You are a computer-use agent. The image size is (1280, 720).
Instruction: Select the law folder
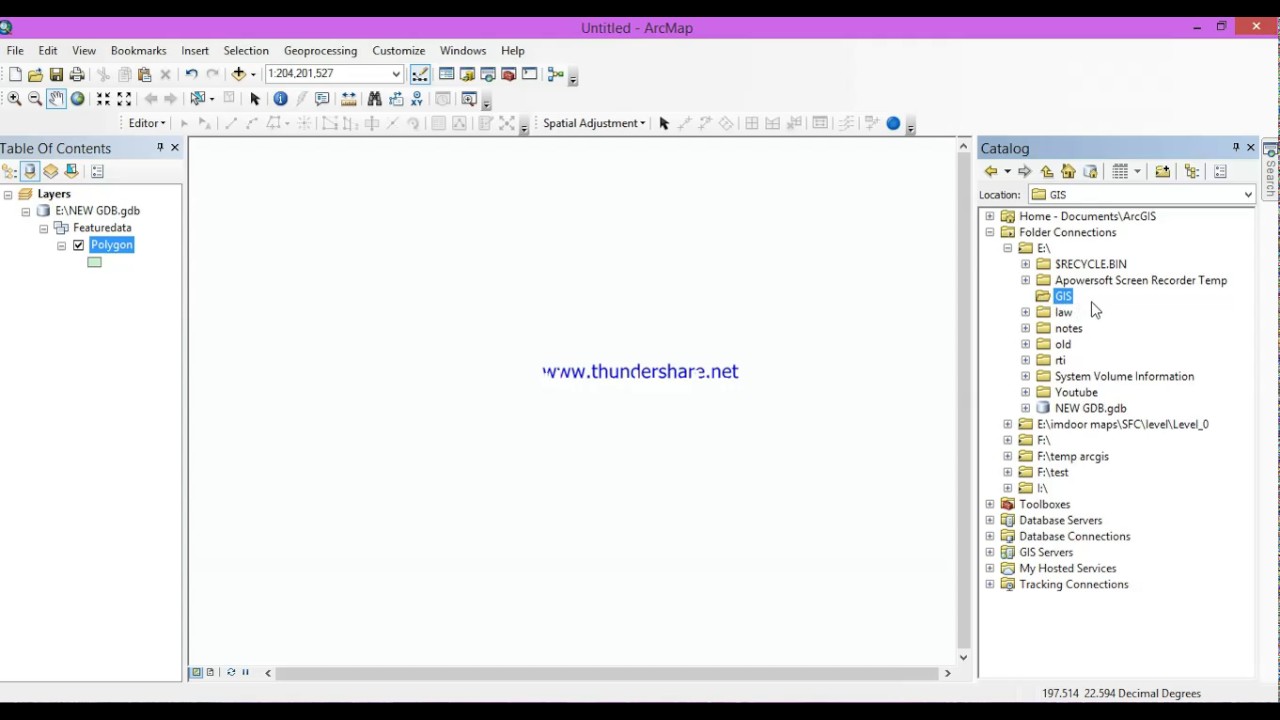(1063, 312)
